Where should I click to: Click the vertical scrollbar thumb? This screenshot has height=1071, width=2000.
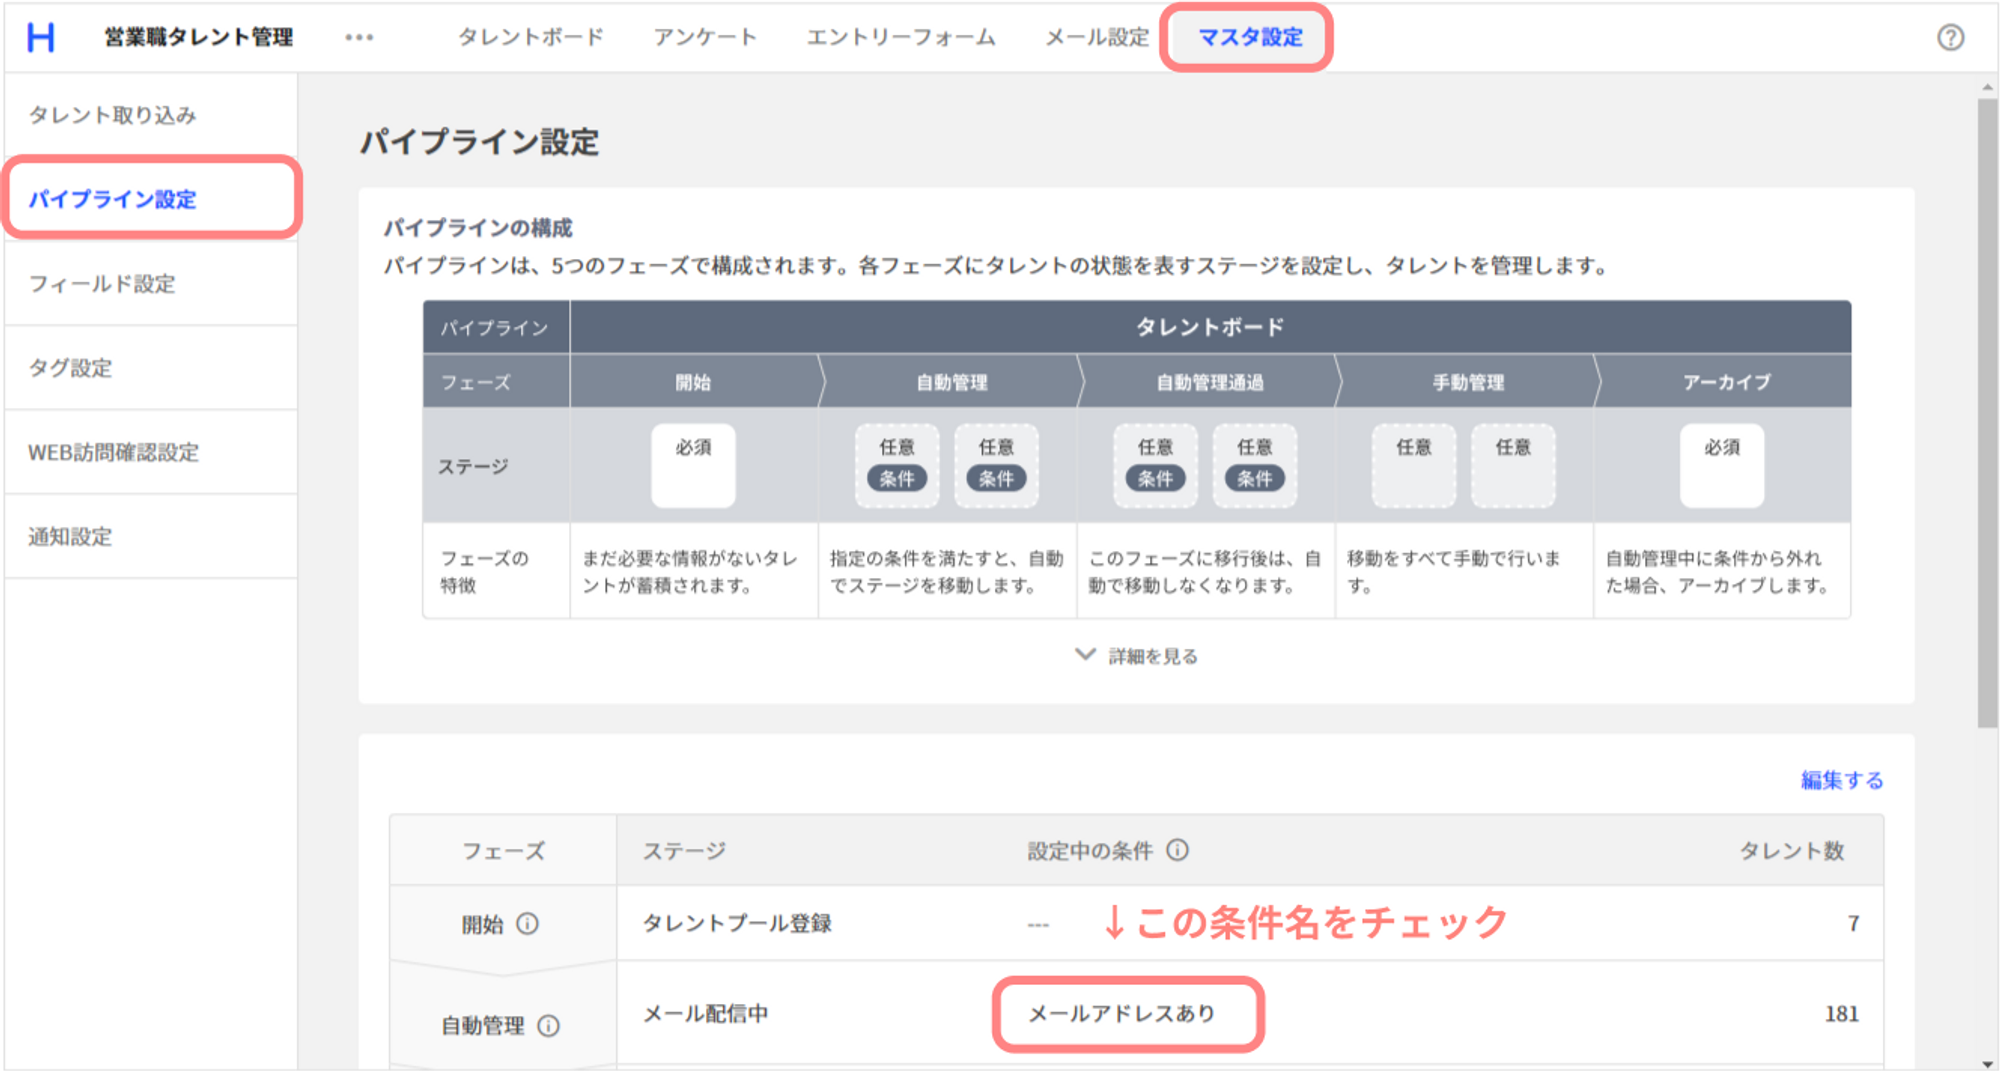[x=1987, y=413]
